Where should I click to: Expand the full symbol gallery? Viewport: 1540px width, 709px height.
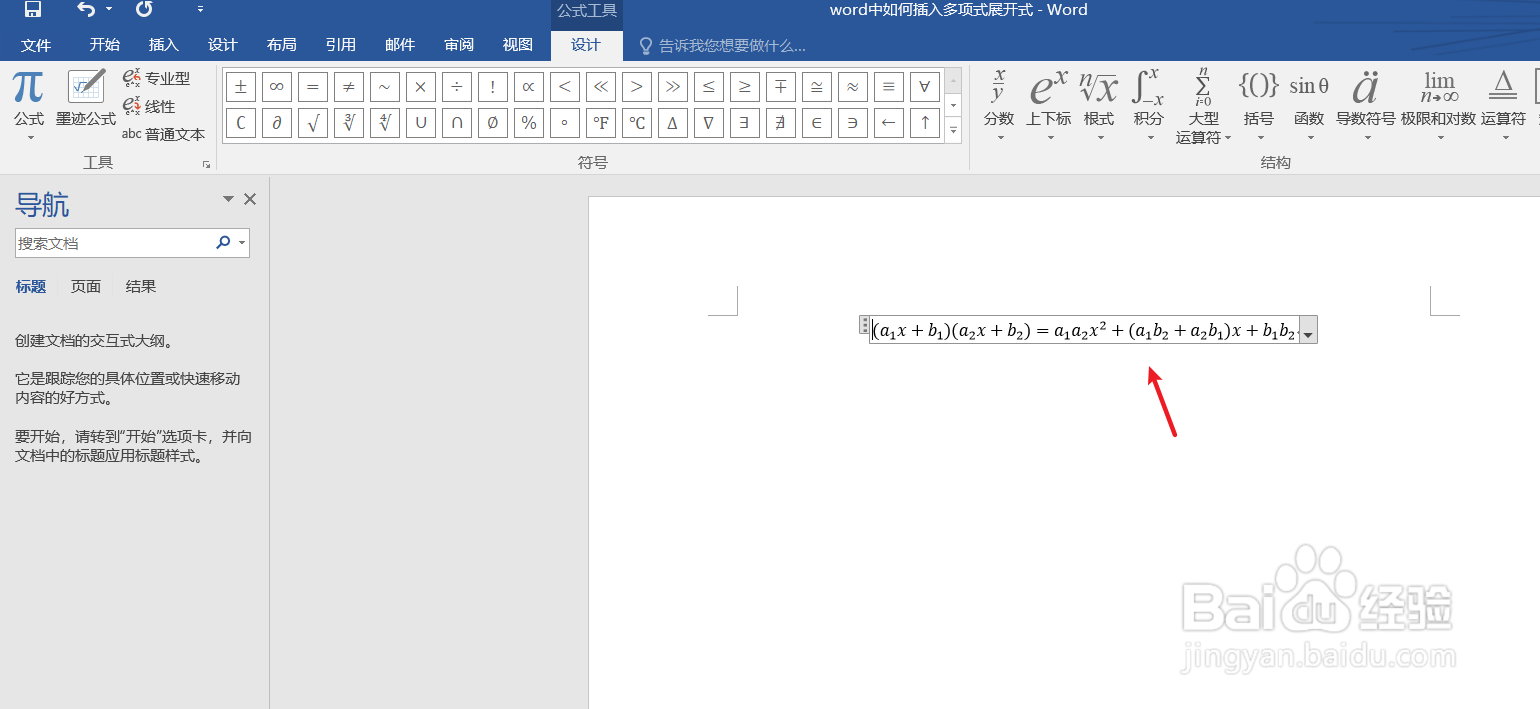pos(954,130)
